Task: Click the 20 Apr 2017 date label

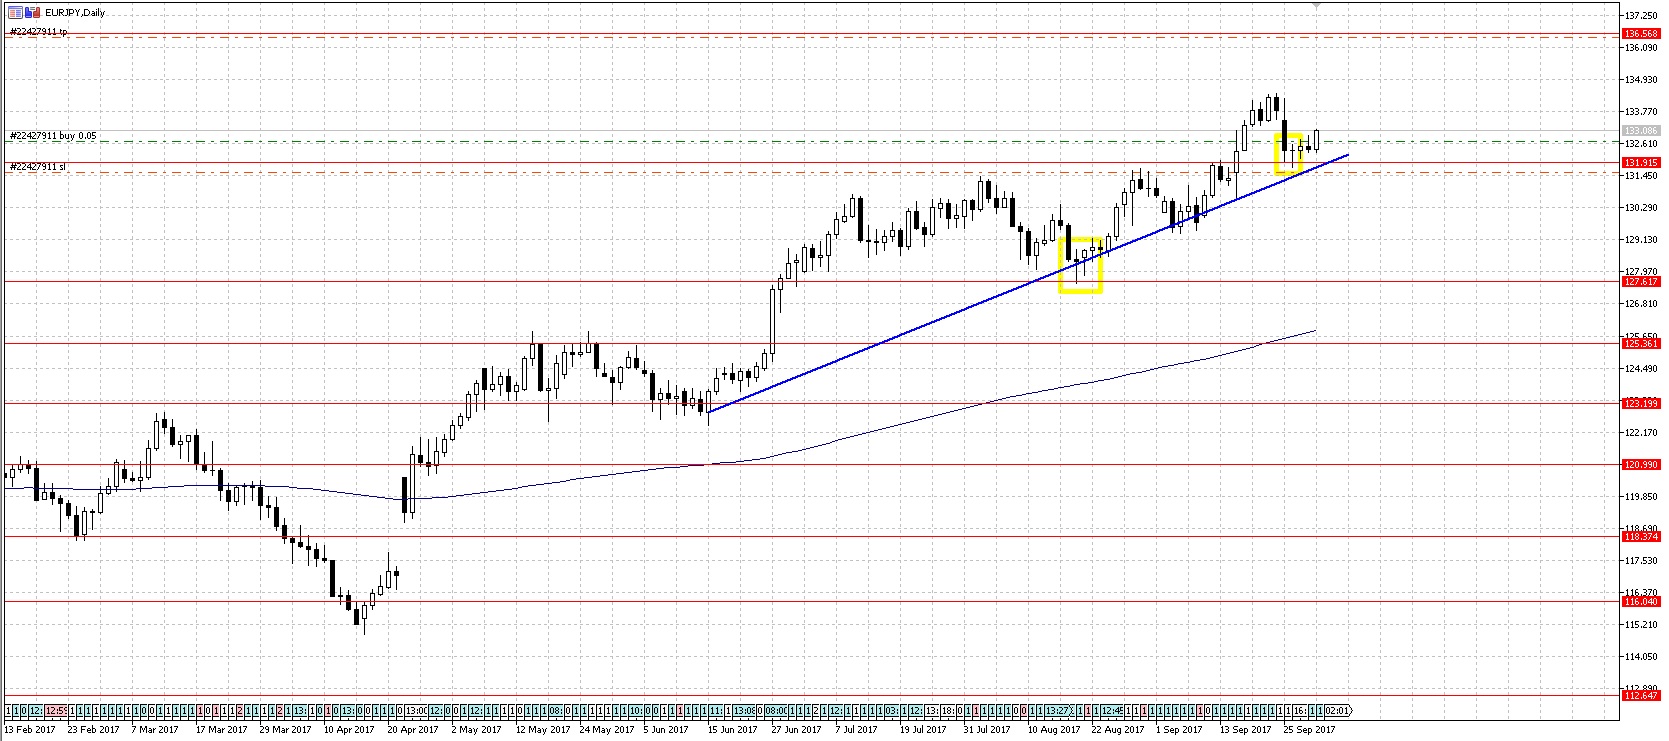Action: click(413, 729)
